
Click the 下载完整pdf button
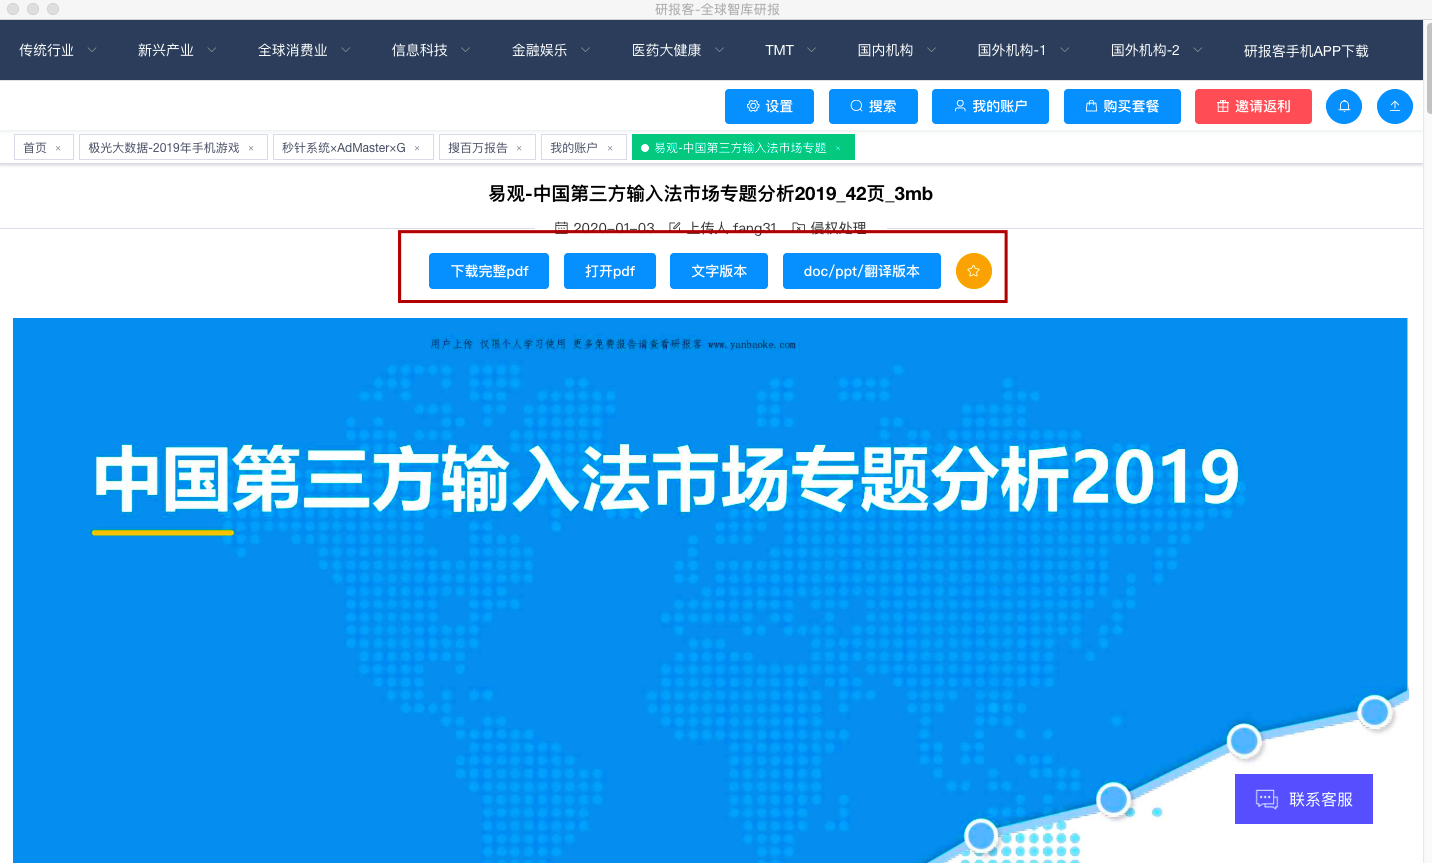click(x=489, y=270)
